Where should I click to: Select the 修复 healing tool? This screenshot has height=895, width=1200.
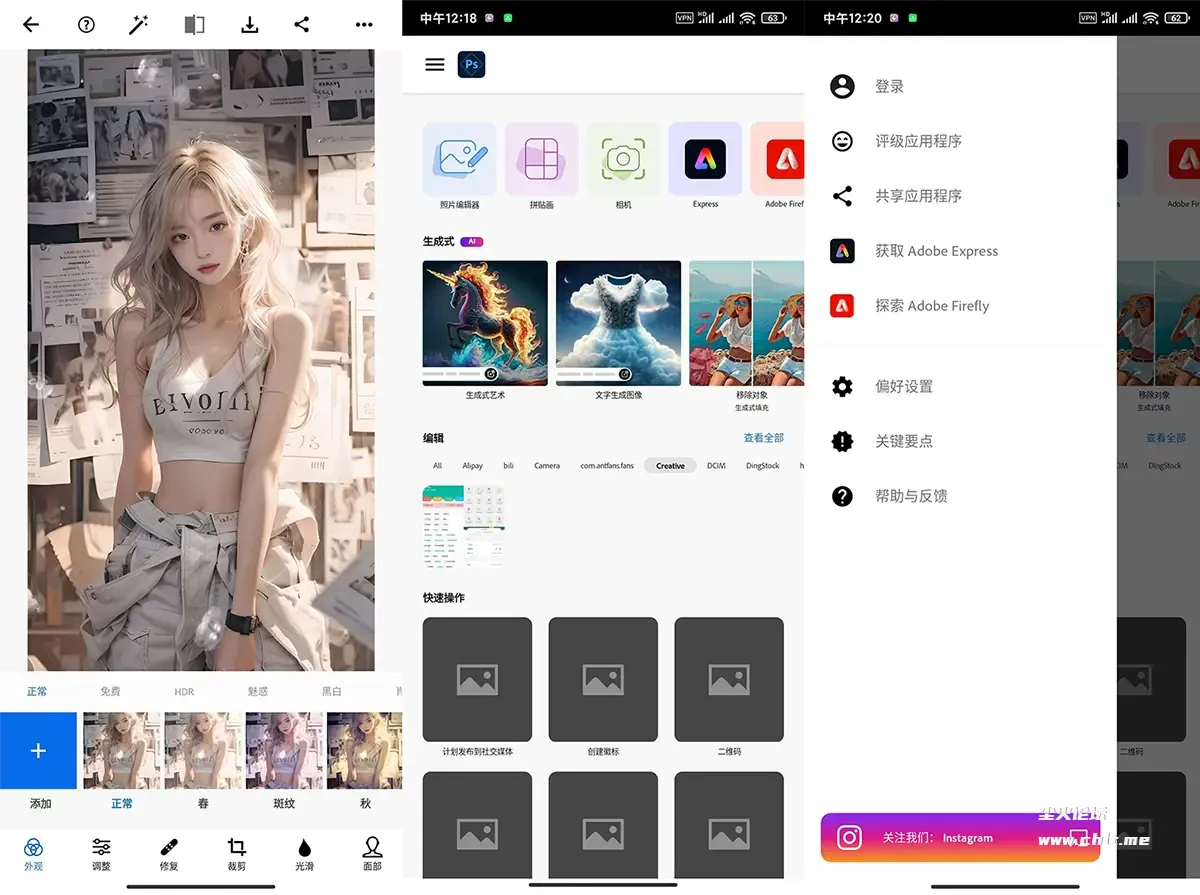[x=169, y=853]
